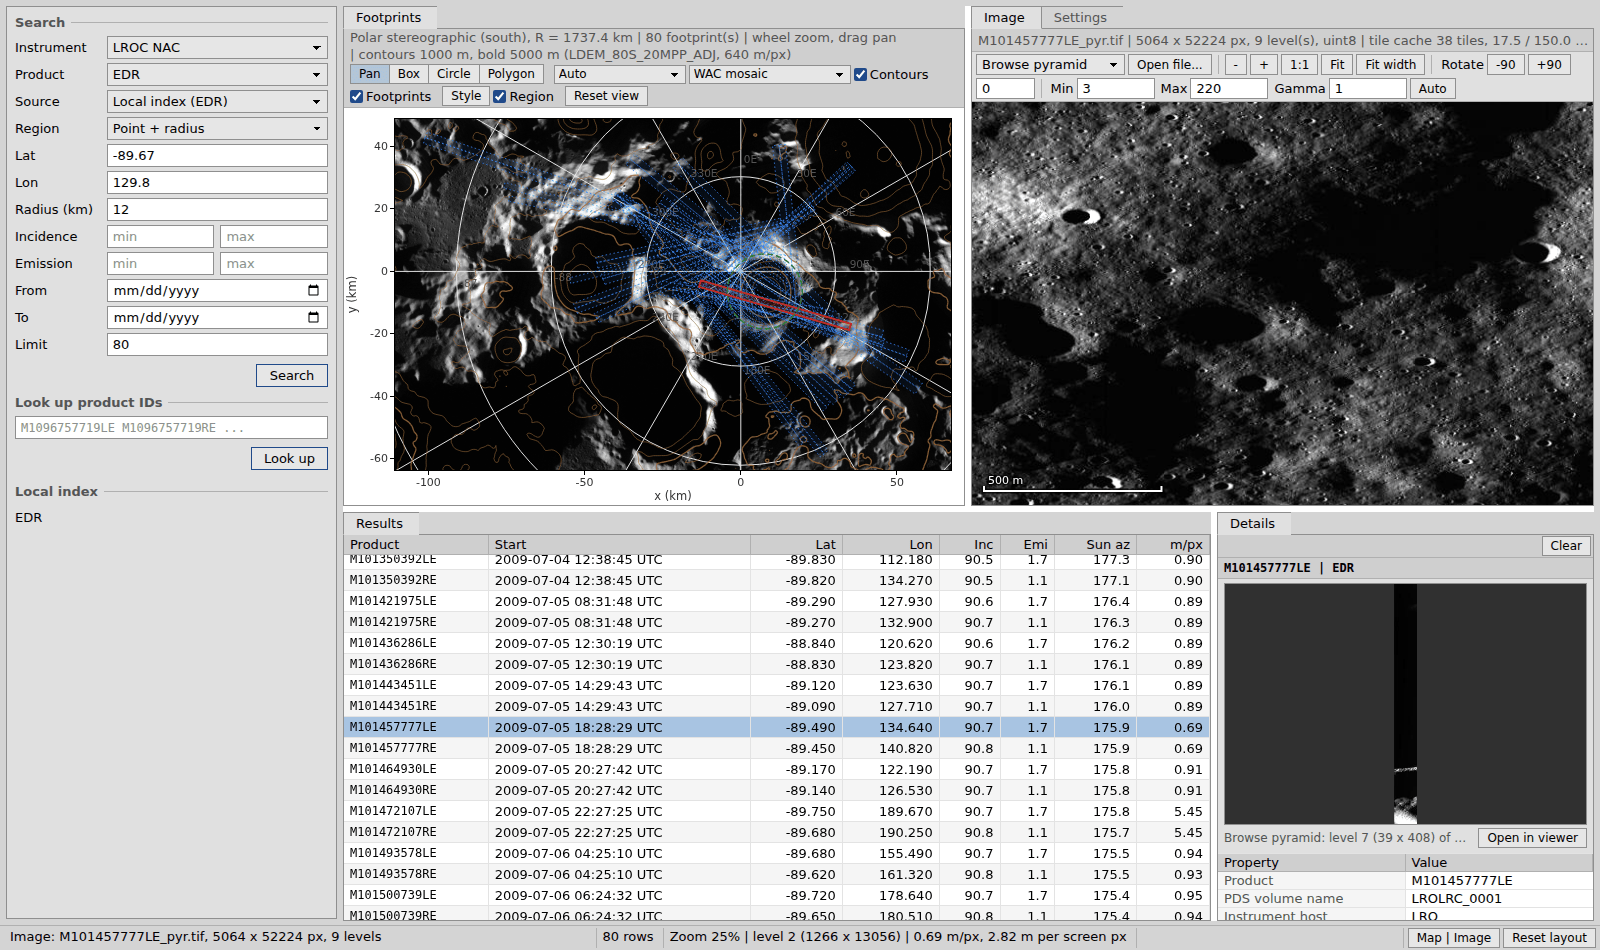Toggle the Footprints checkbox
The width and height of the screenshot is (1600, 950).
pos(356,96)
